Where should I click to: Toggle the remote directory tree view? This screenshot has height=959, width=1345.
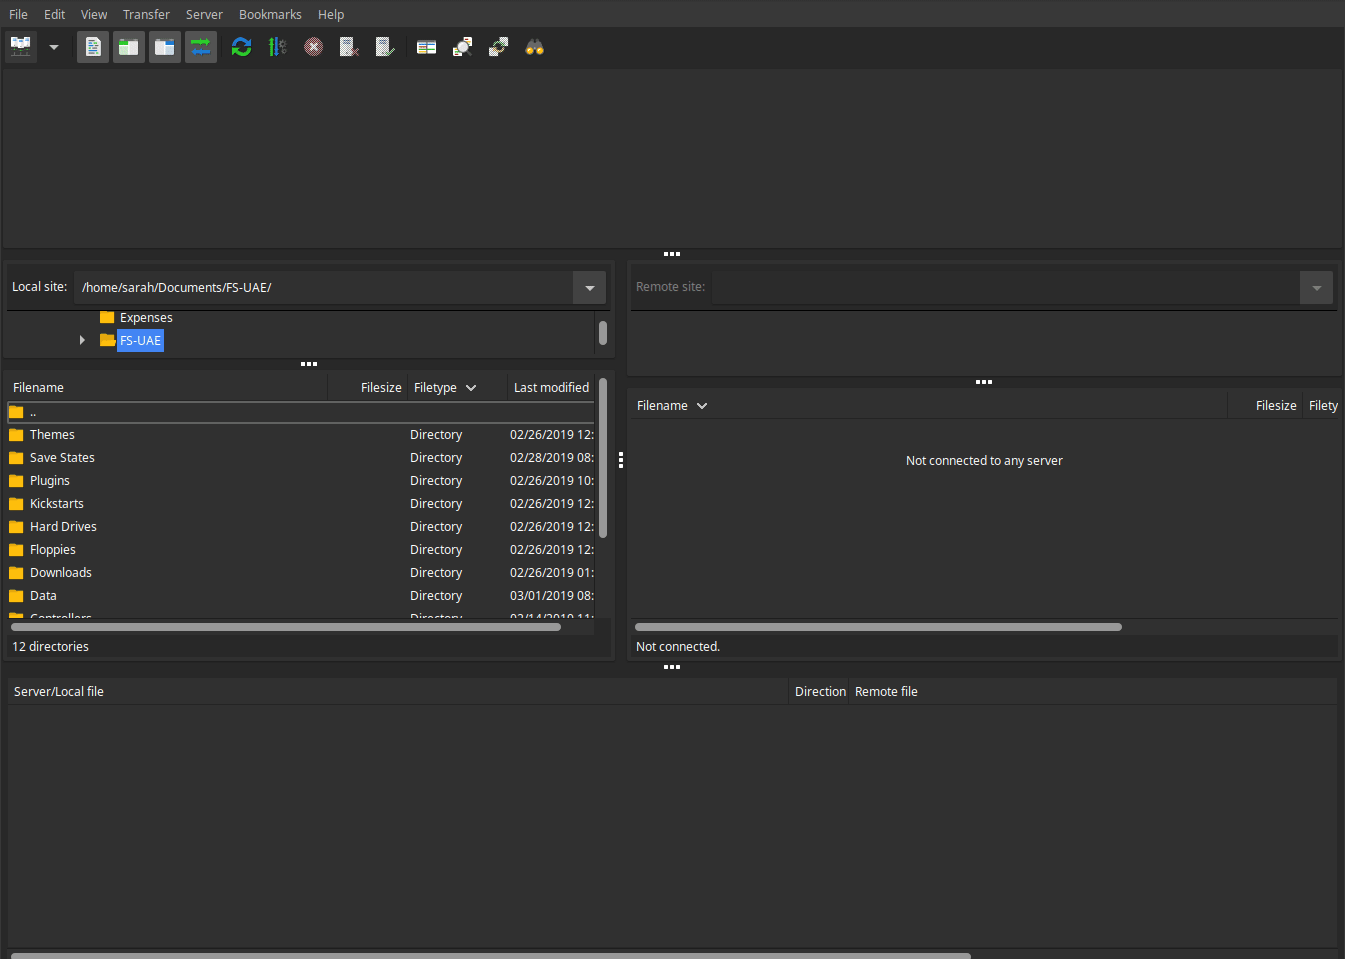click(x=164, y=46)
